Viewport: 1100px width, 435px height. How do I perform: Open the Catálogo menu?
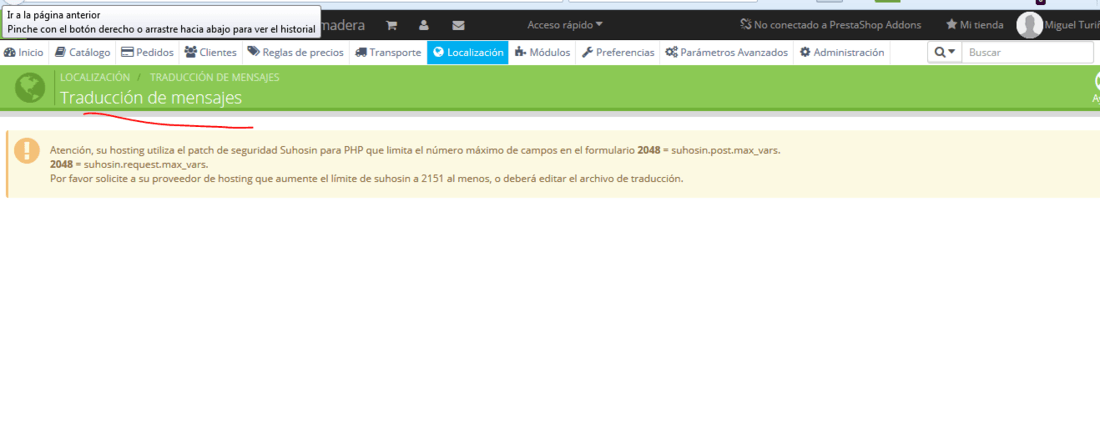83,52
